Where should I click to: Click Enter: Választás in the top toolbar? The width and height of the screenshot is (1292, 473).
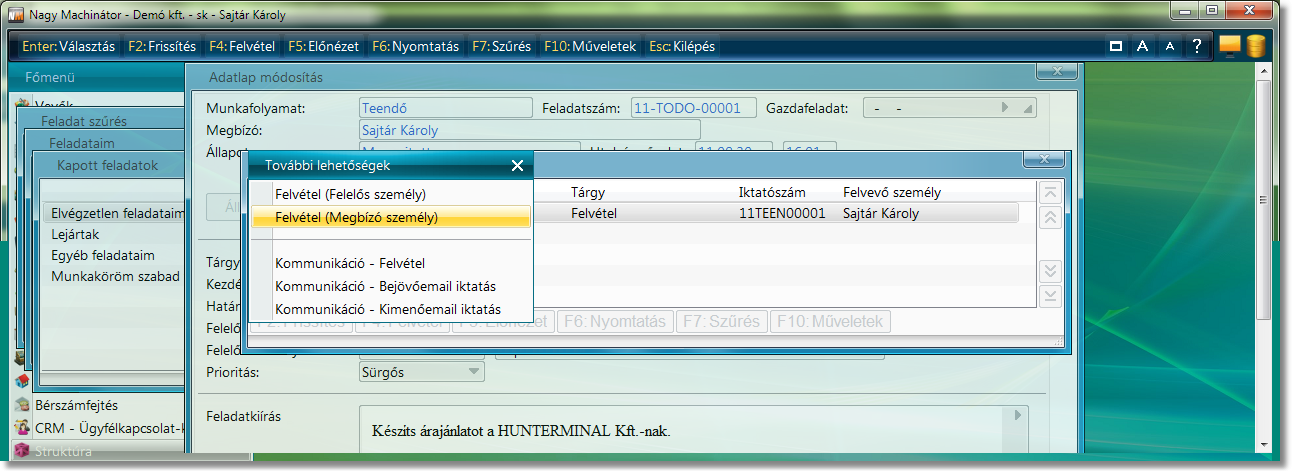click(x=68, y=46)
